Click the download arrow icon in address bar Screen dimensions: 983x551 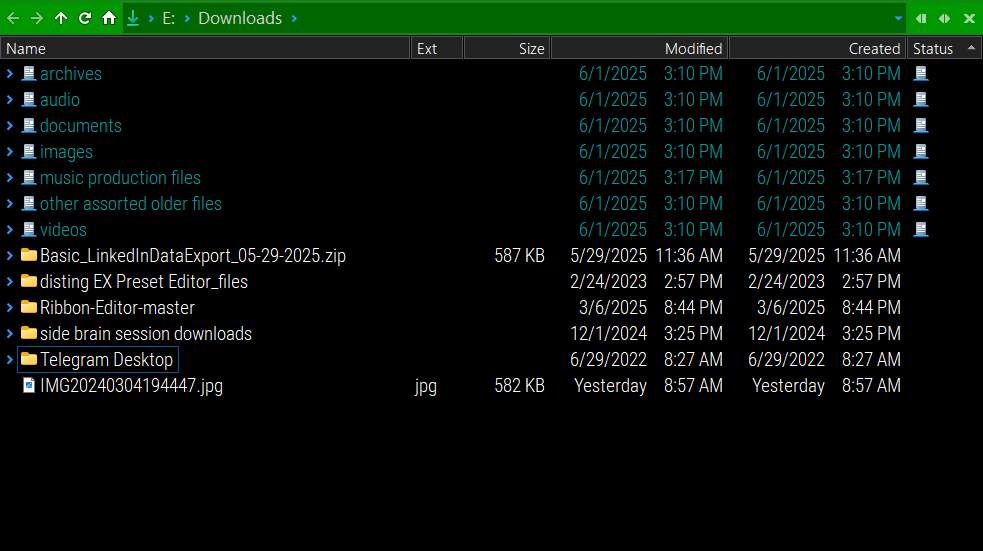coord(132,18)
